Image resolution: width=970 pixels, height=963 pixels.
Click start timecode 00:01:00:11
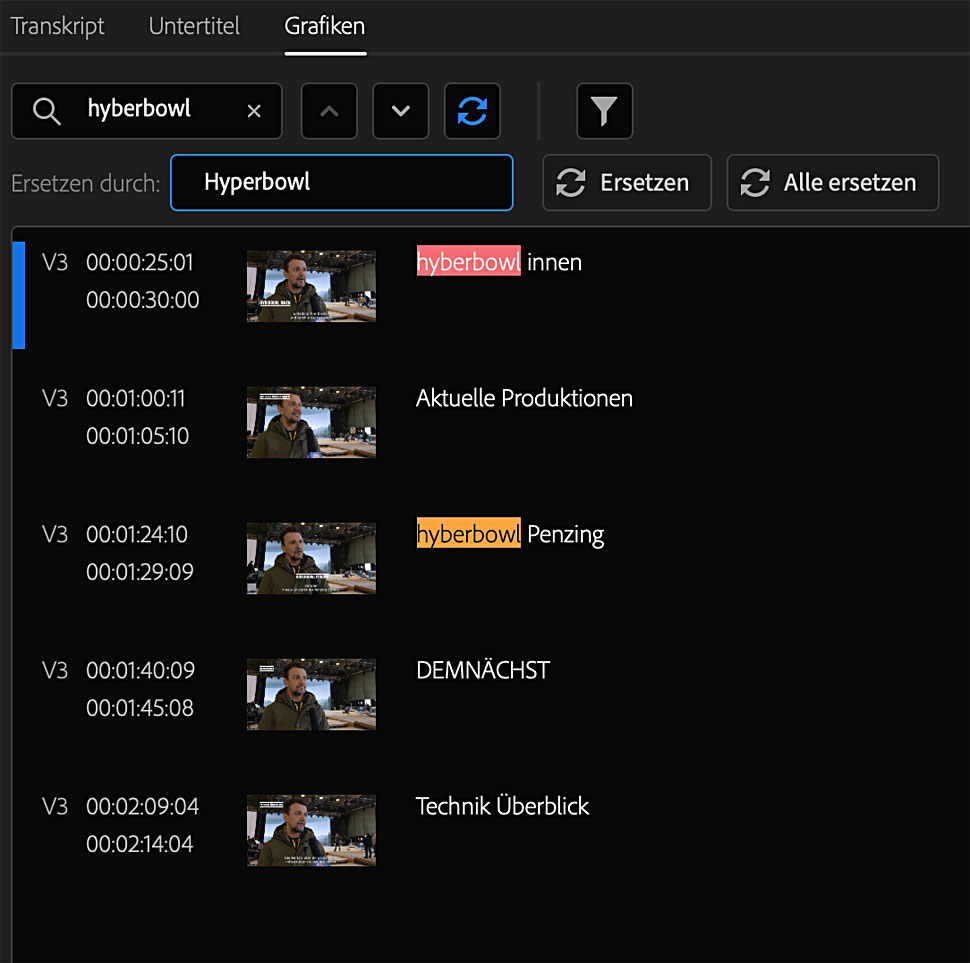tap(135, 398)
